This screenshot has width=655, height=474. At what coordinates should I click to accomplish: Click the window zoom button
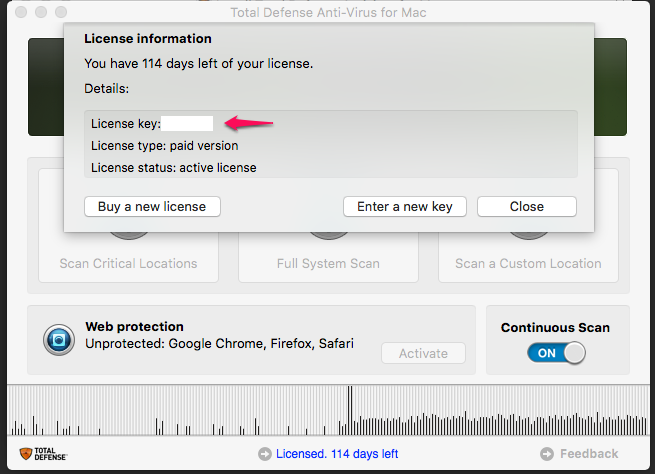coord(61,12)
